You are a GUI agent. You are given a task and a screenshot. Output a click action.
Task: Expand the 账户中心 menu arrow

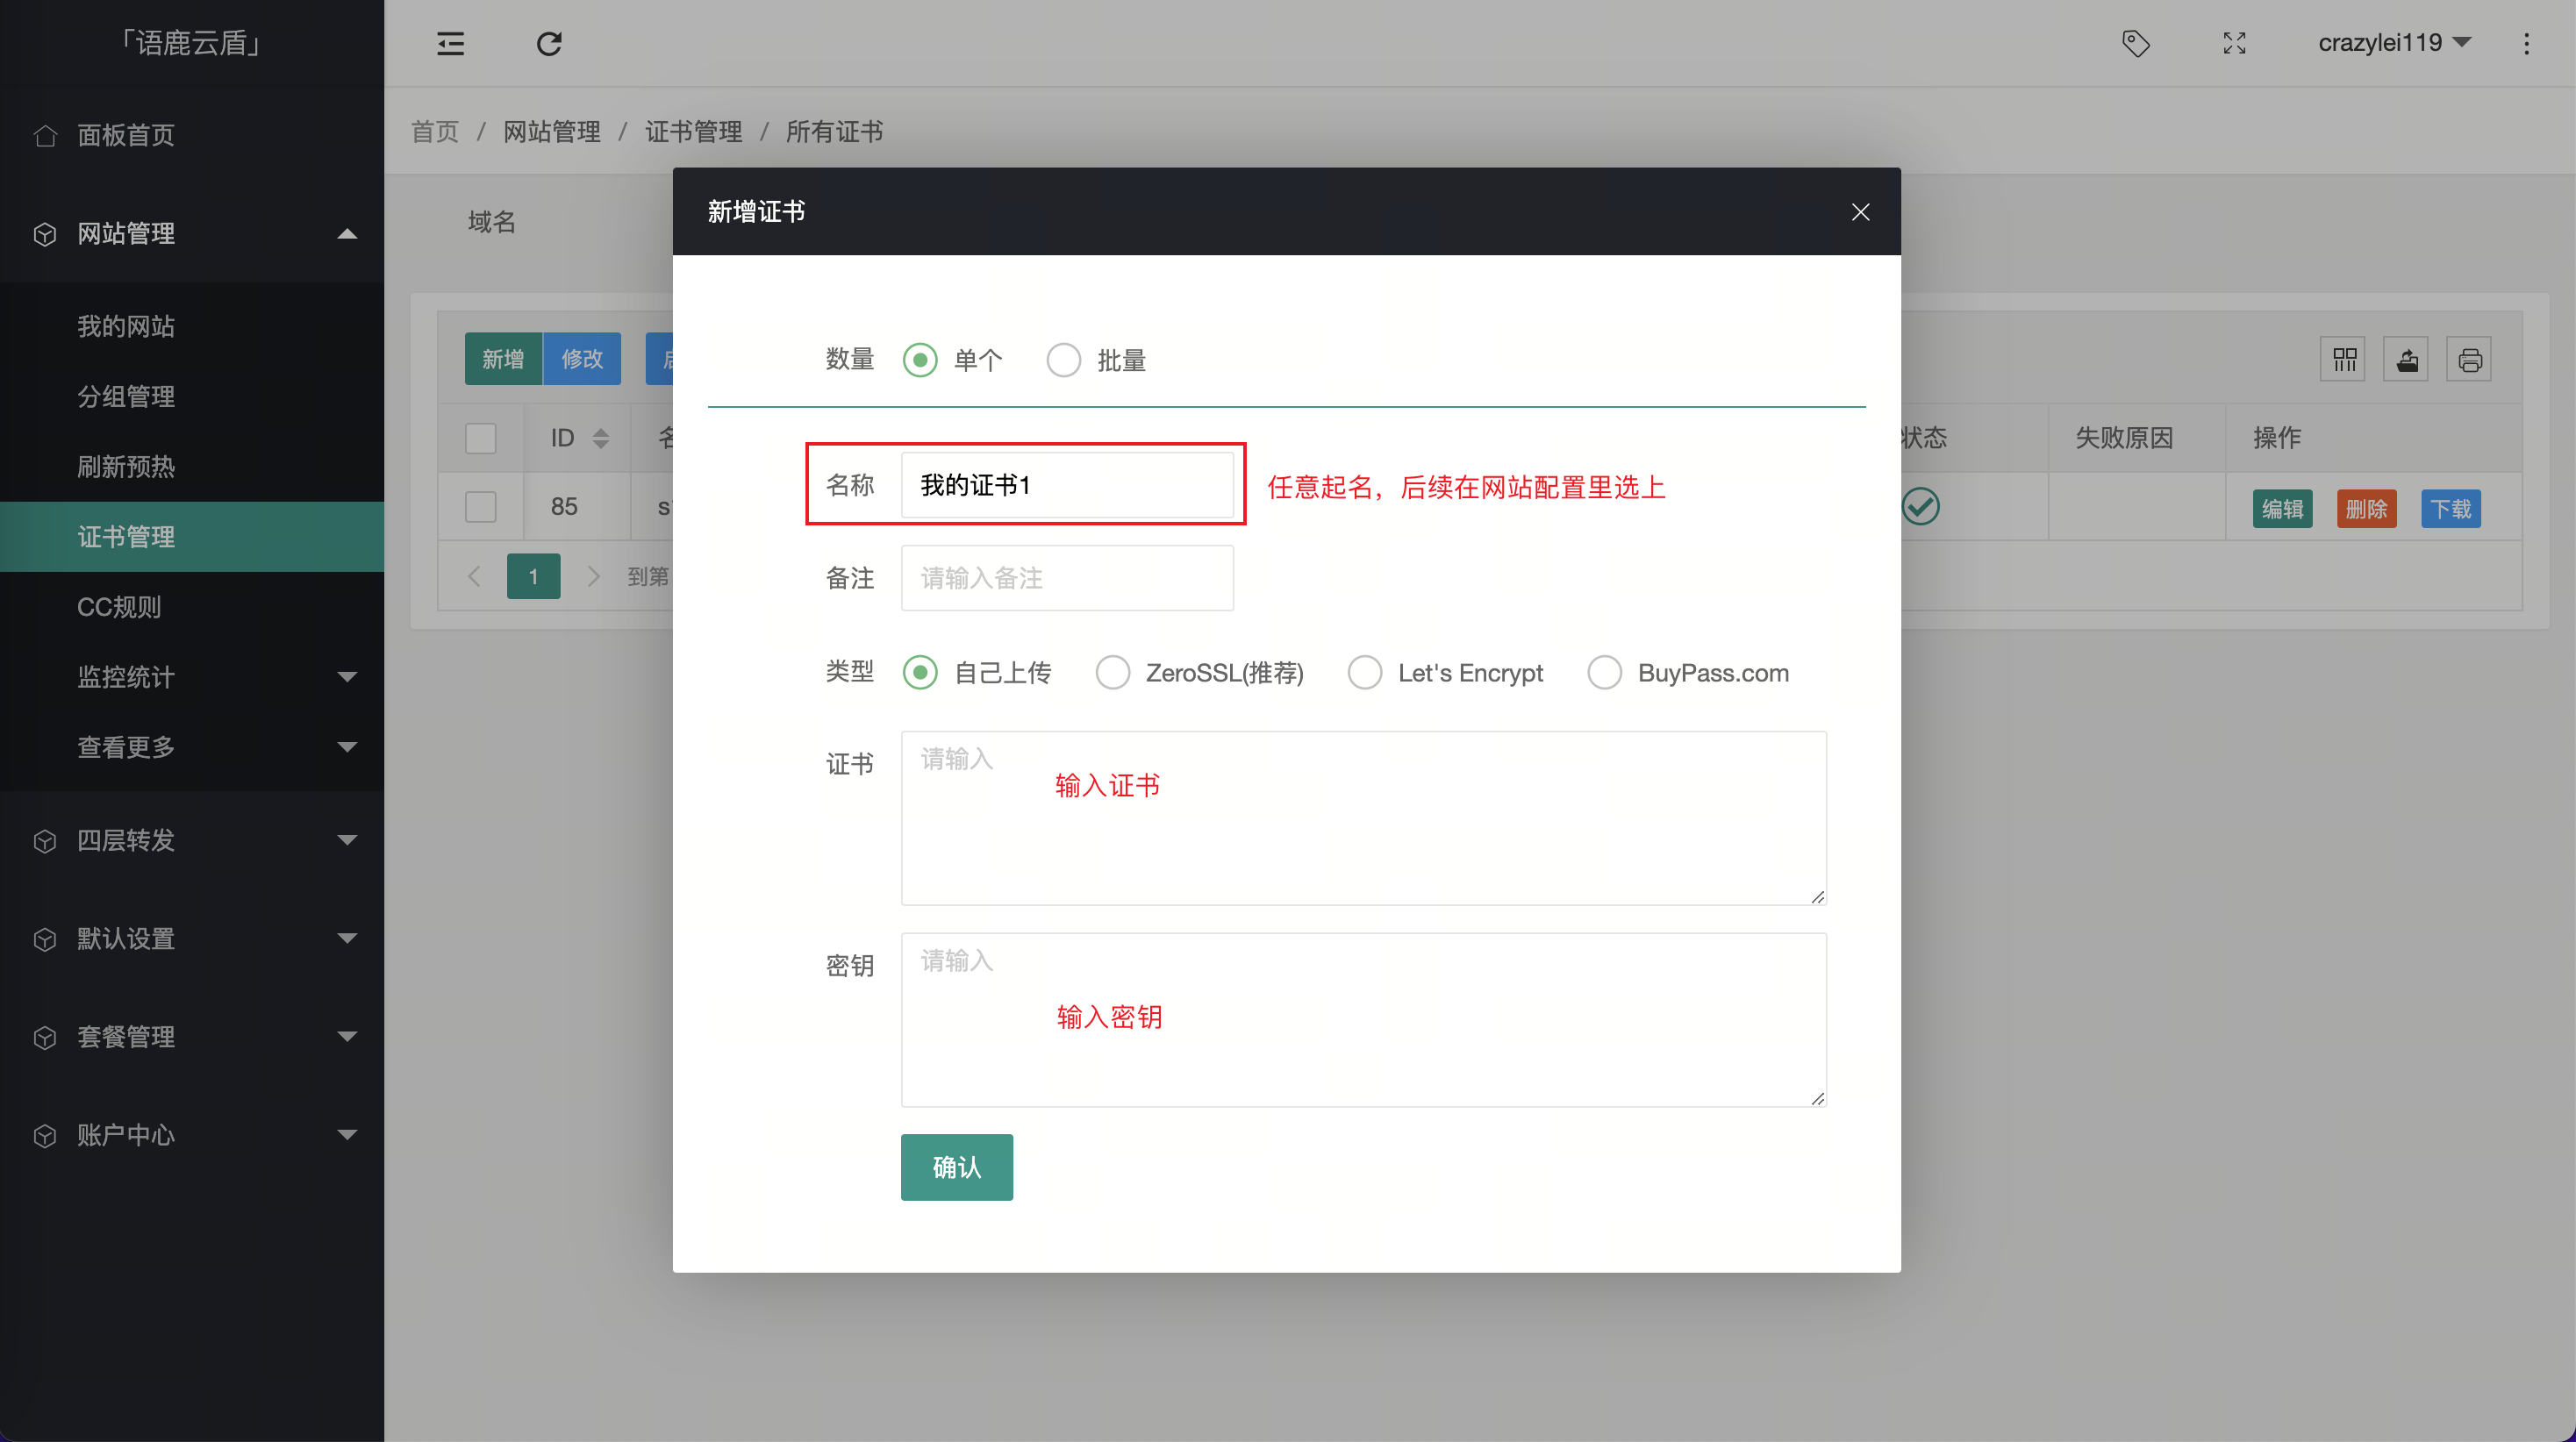pos(347,1134)
